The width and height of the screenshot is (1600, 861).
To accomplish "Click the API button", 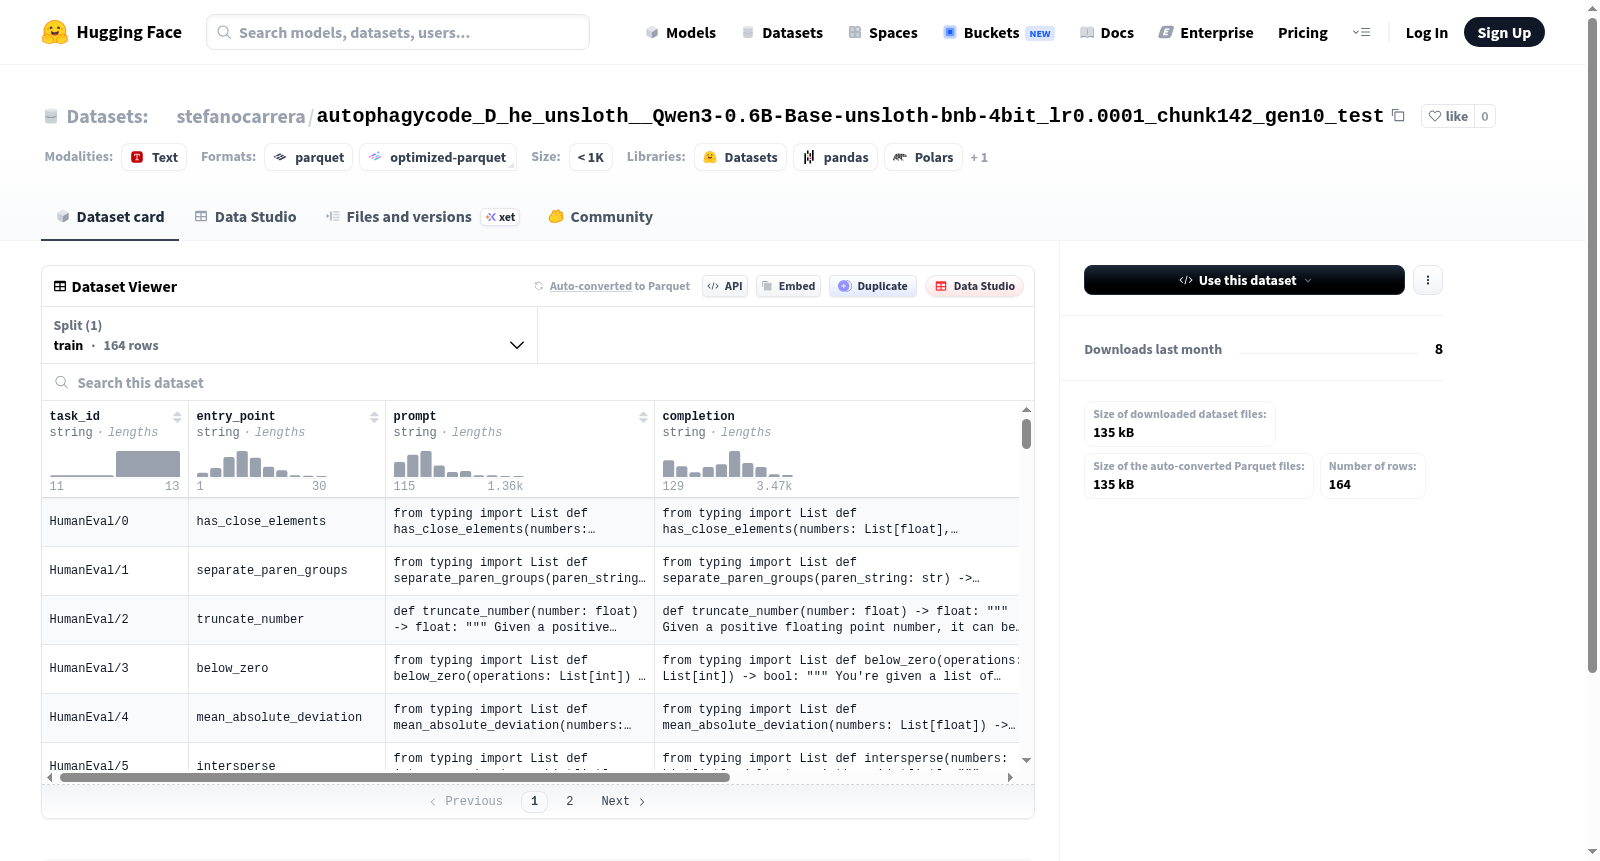I will click(x=725, y=286).
